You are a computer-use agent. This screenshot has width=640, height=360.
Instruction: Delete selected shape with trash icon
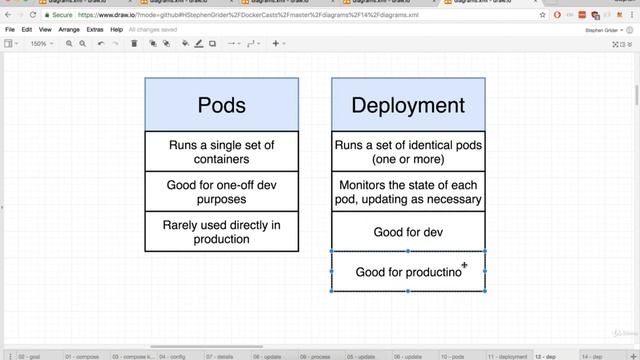pyautogui.click(x=134, y=44)
